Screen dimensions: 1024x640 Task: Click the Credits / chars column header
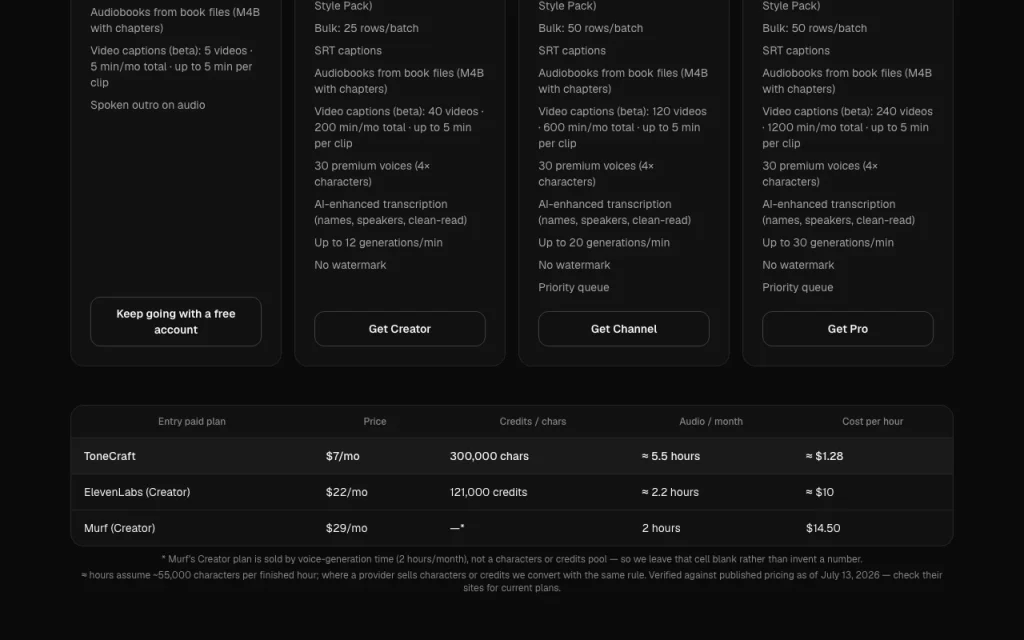(x=533, y=421)
